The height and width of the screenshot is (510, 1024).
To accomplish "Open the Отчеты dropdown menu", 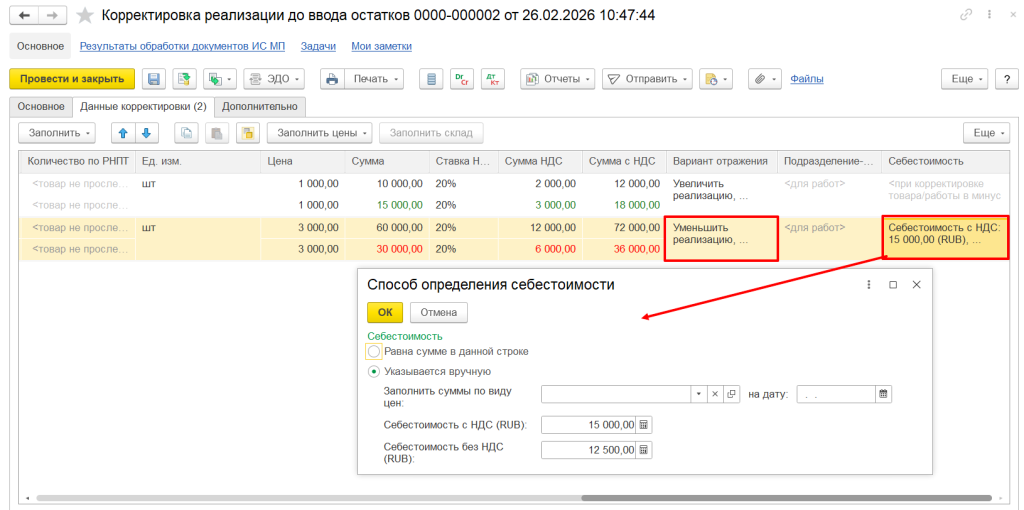I will pos(557,79).
